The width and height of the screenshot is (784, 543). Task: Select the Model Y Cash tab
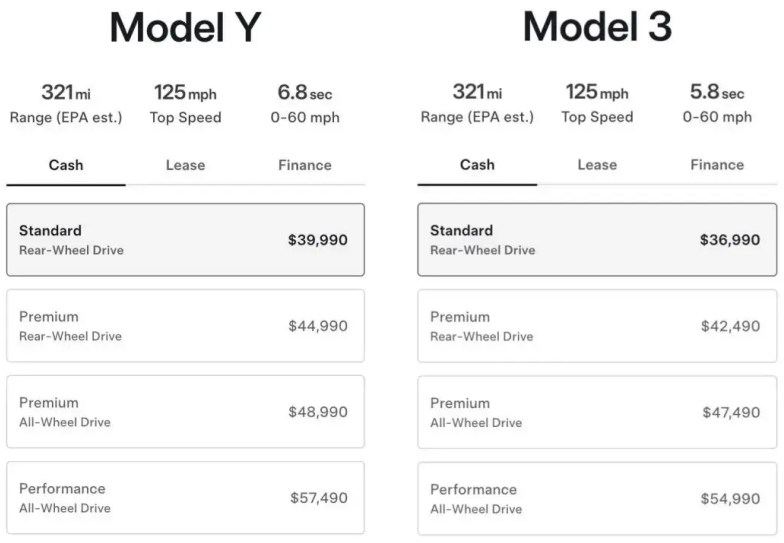[66, 165]
